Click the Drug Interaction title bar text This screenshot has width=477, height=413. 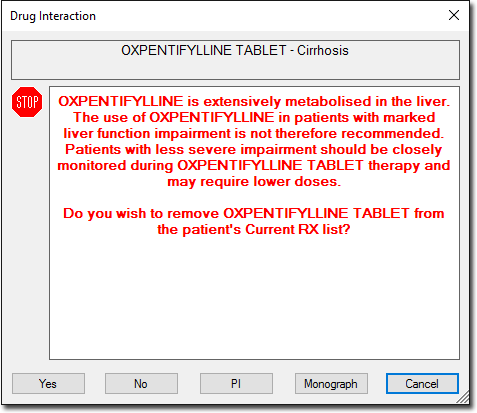pyautogui.click(x=53, y=16)
